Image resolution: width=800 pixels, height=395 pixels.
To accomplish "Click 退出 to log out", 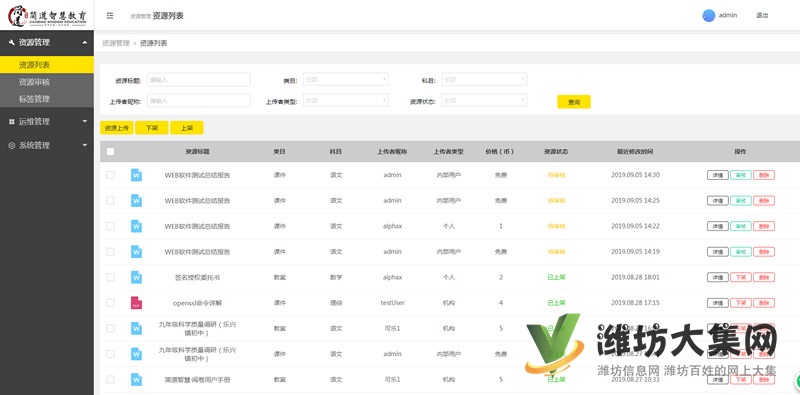I will pos(762,16).
